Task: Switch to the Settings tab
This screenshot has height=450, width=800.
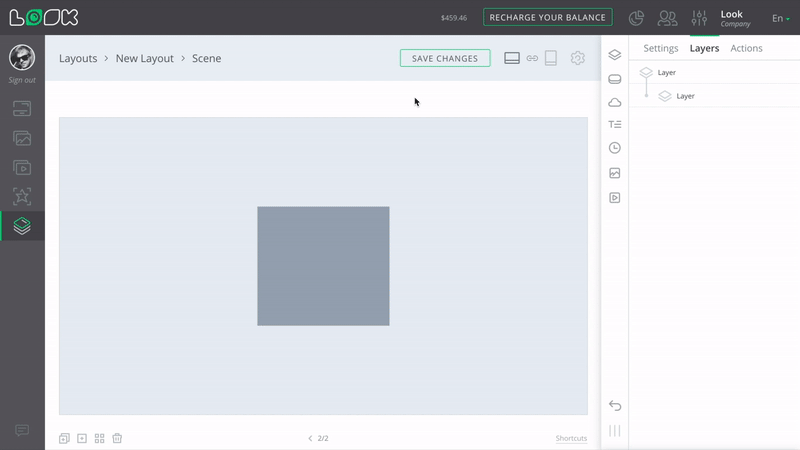Action: pyautogui.click(x=660, y=48)
